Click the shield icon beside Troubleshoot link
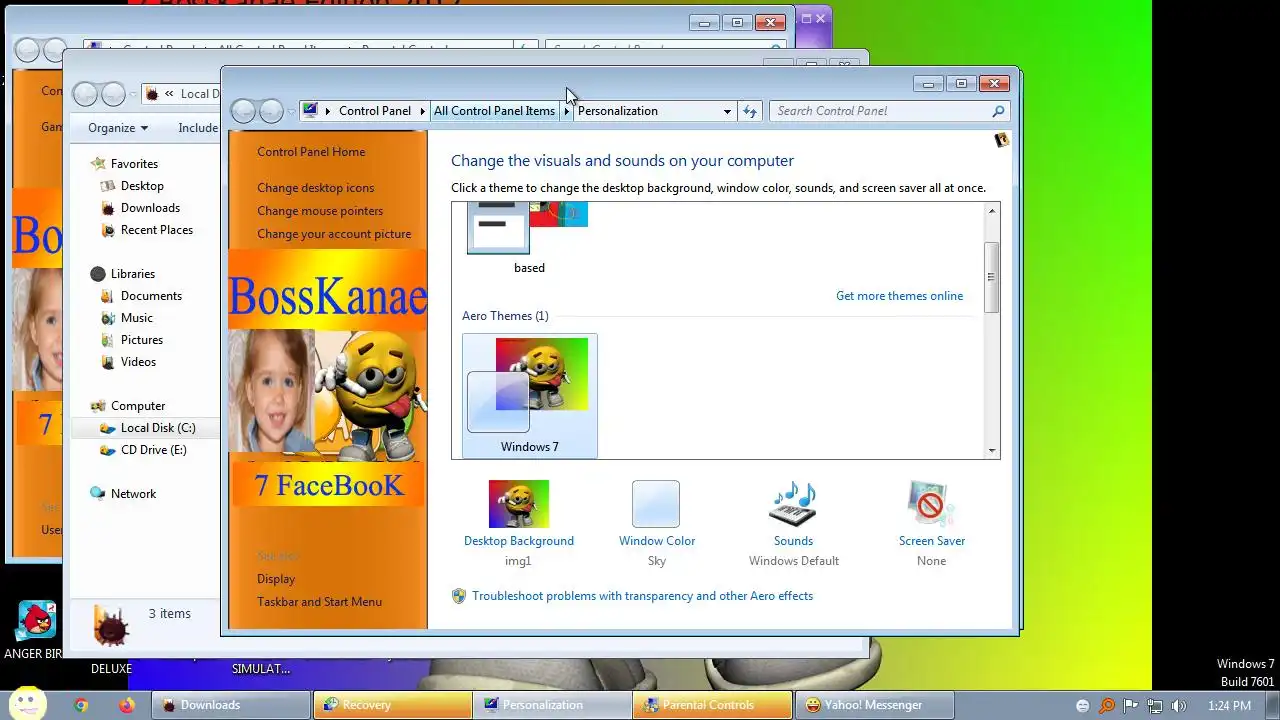Viewport: 1280px width, 720px height. [459, 596]
